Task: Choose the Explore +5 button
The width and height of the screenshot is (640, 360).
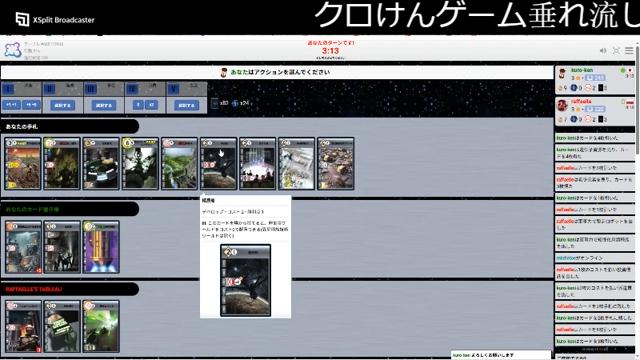Action: tap(31, 105)
